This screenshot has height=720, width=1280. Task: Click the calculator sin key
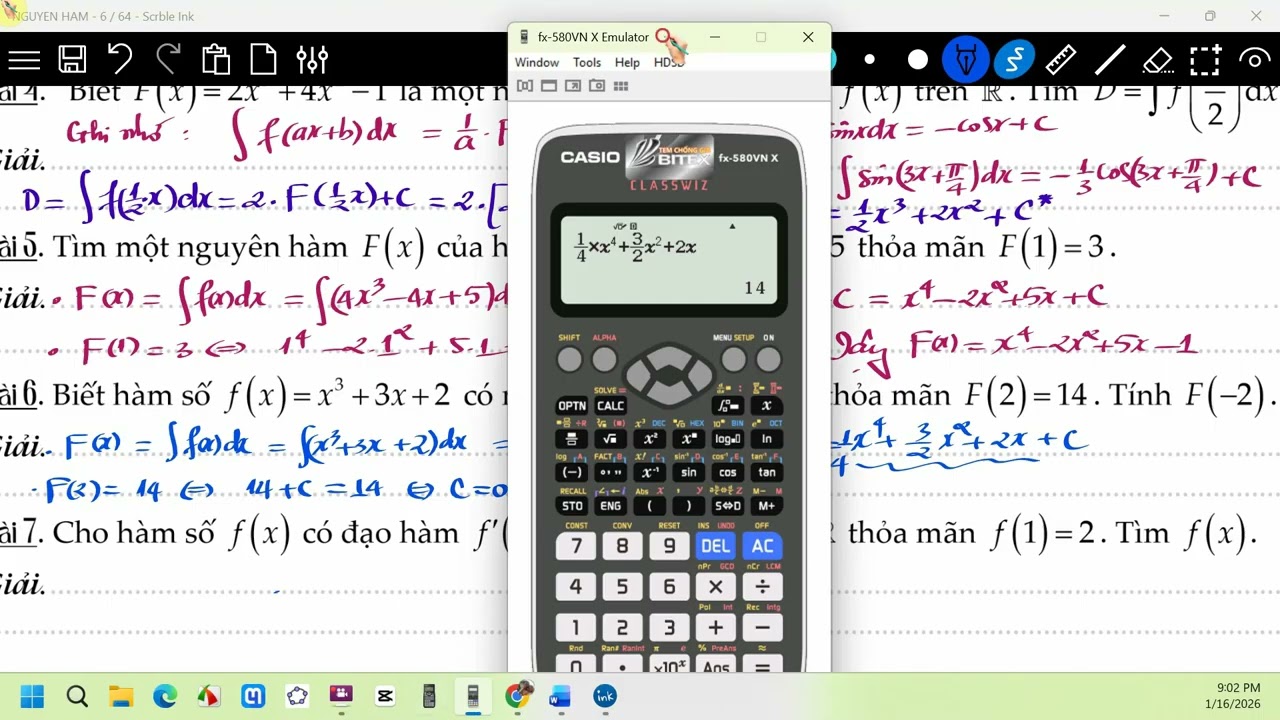pyautogui.click(x=688, y=472)
